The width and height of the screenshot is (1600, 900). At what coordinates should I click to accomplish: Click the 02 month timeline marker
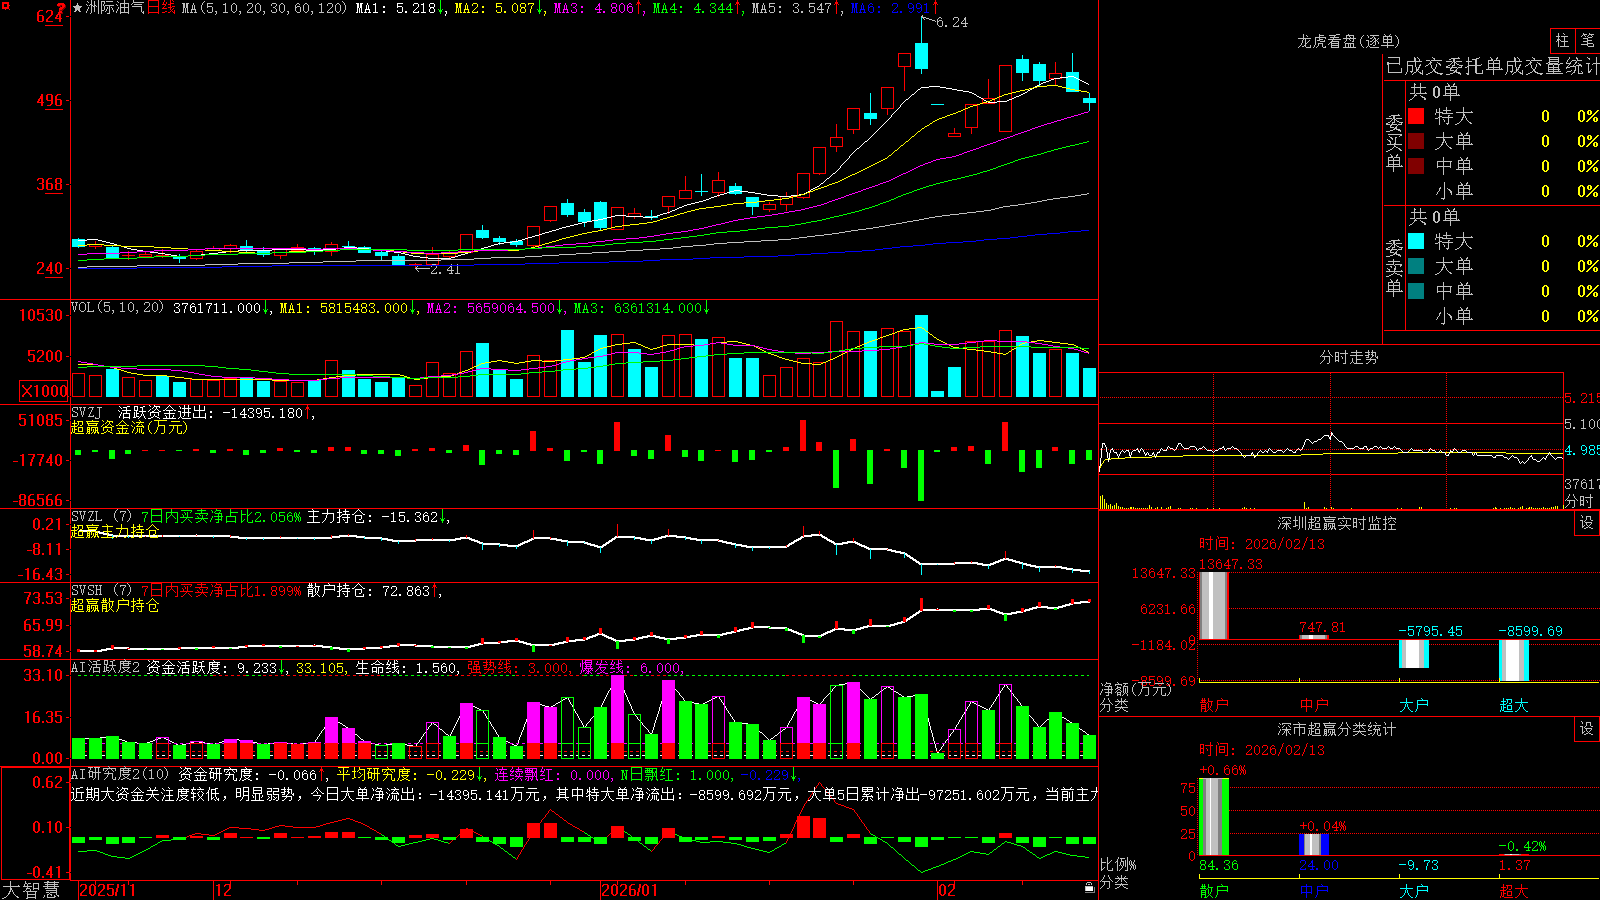tap(946, 890)
